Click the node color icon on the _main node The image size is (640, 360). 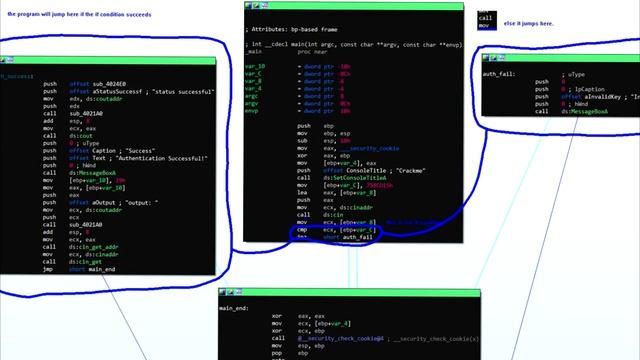pyautogui.click(x=248, y=5)
